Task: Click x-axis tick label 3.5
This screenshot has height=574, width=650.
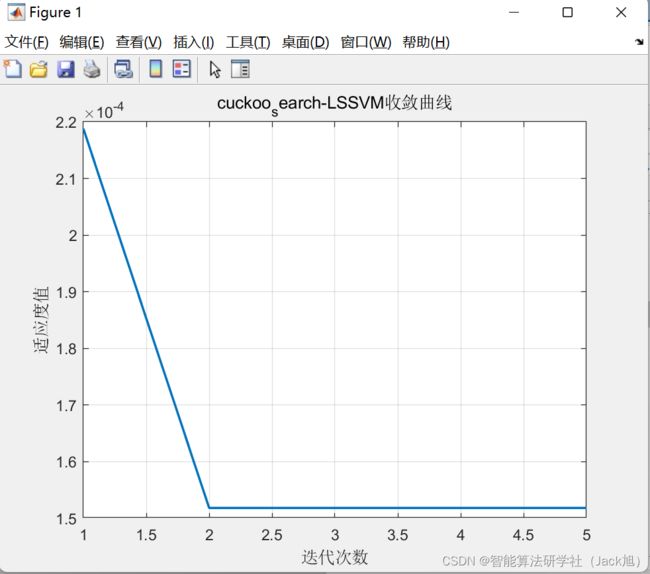Action: pos(398,535)
